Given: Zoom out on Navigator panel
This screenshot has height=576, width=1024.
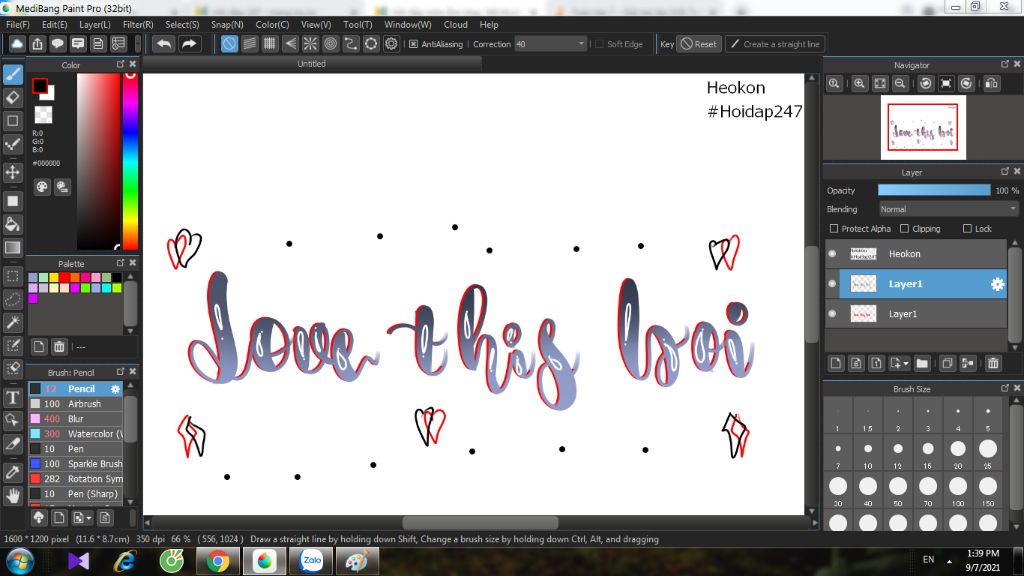Looking at the screenshot, I should 900,84.
